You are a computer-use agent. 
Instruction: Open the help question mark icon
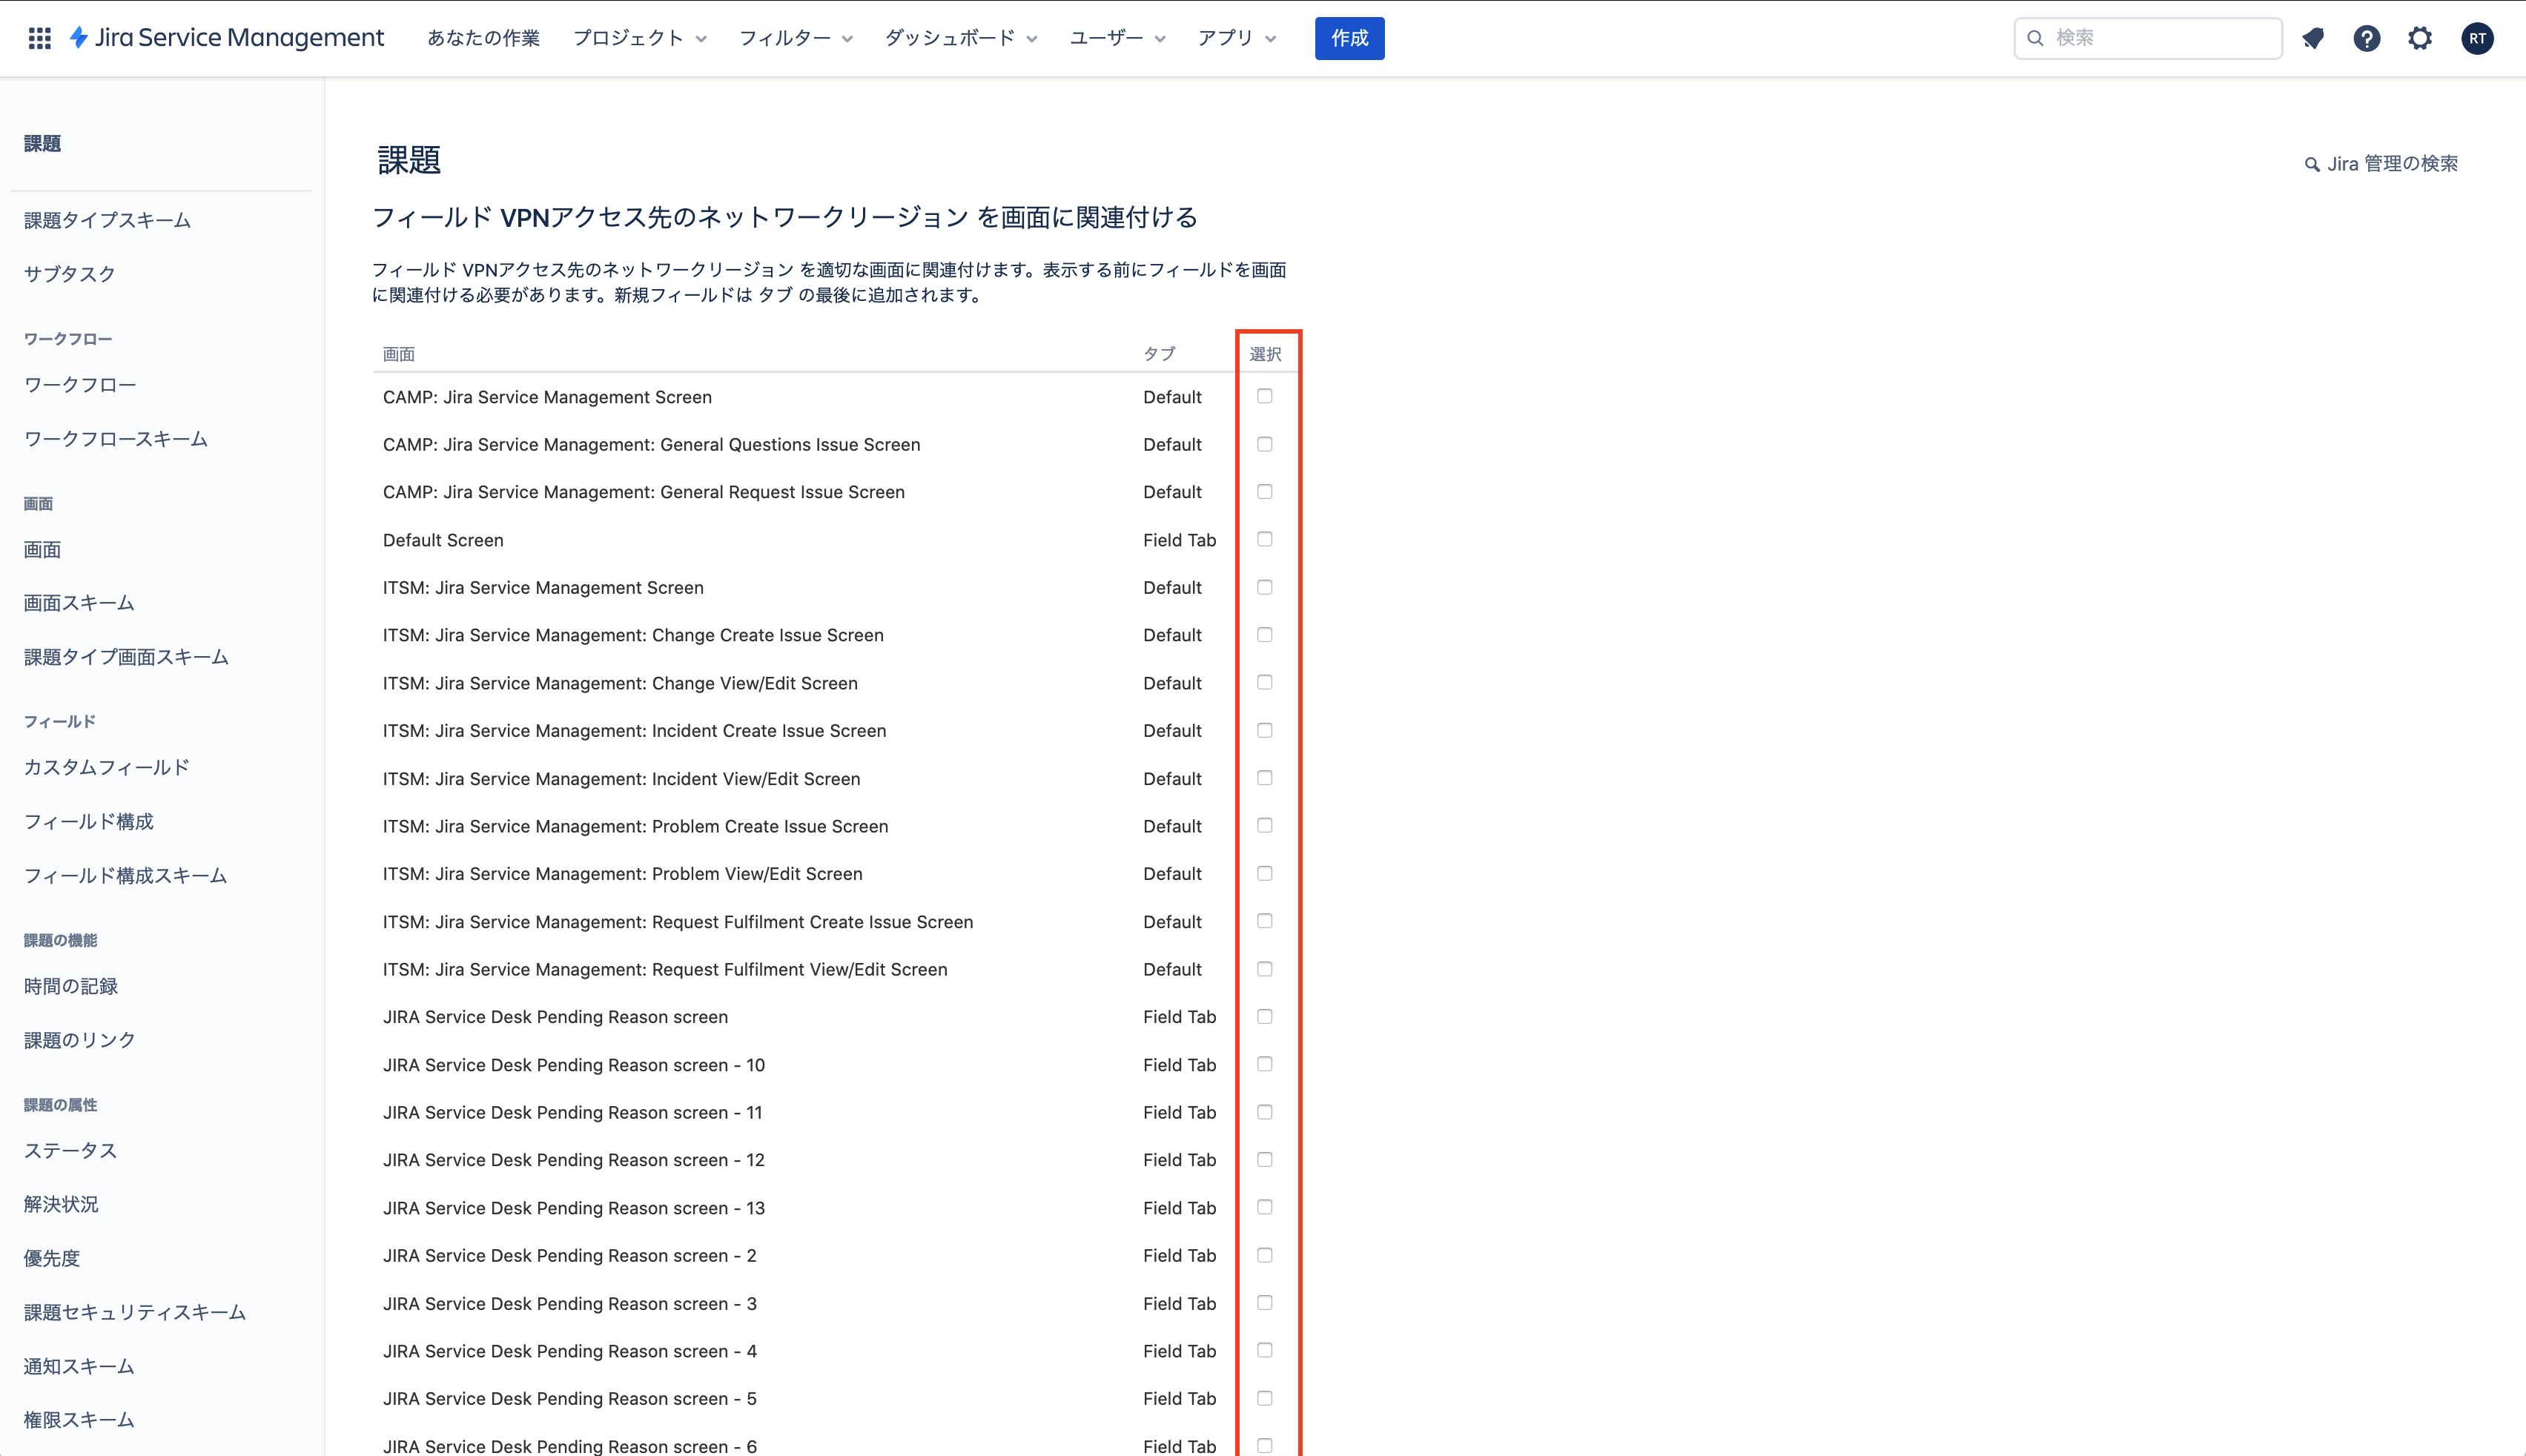[x=2366, y=38]
